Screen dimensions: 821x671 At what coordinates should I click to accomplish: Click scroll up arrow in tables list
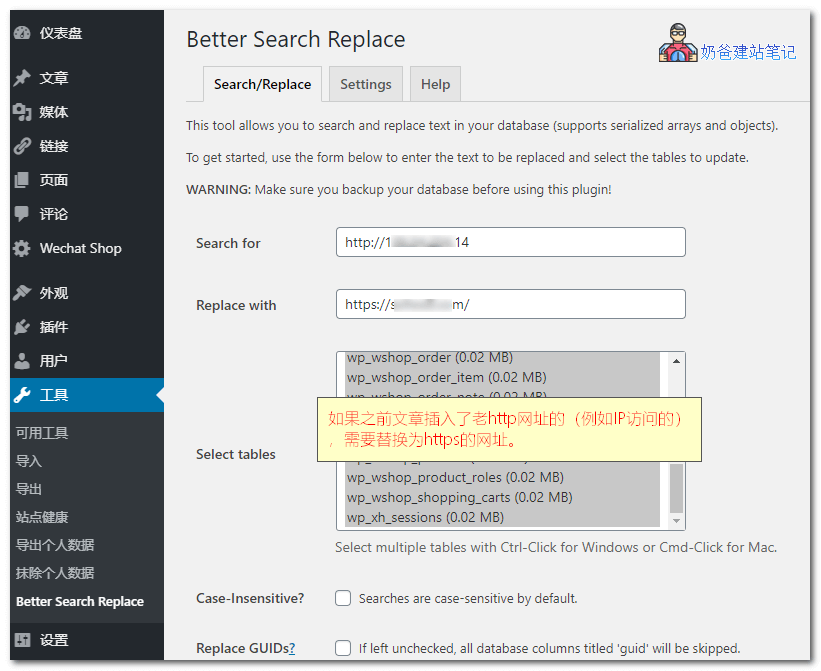pos(677,361)
